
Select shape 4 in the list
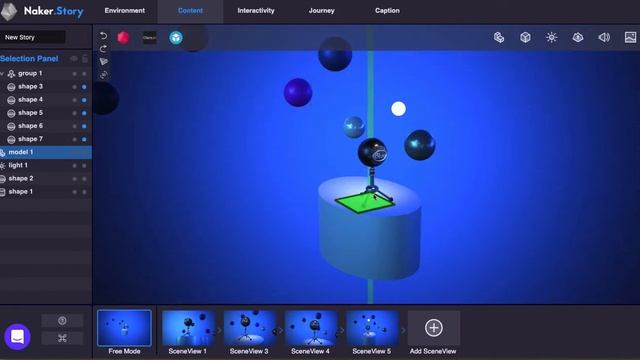(x=46, y=100)
